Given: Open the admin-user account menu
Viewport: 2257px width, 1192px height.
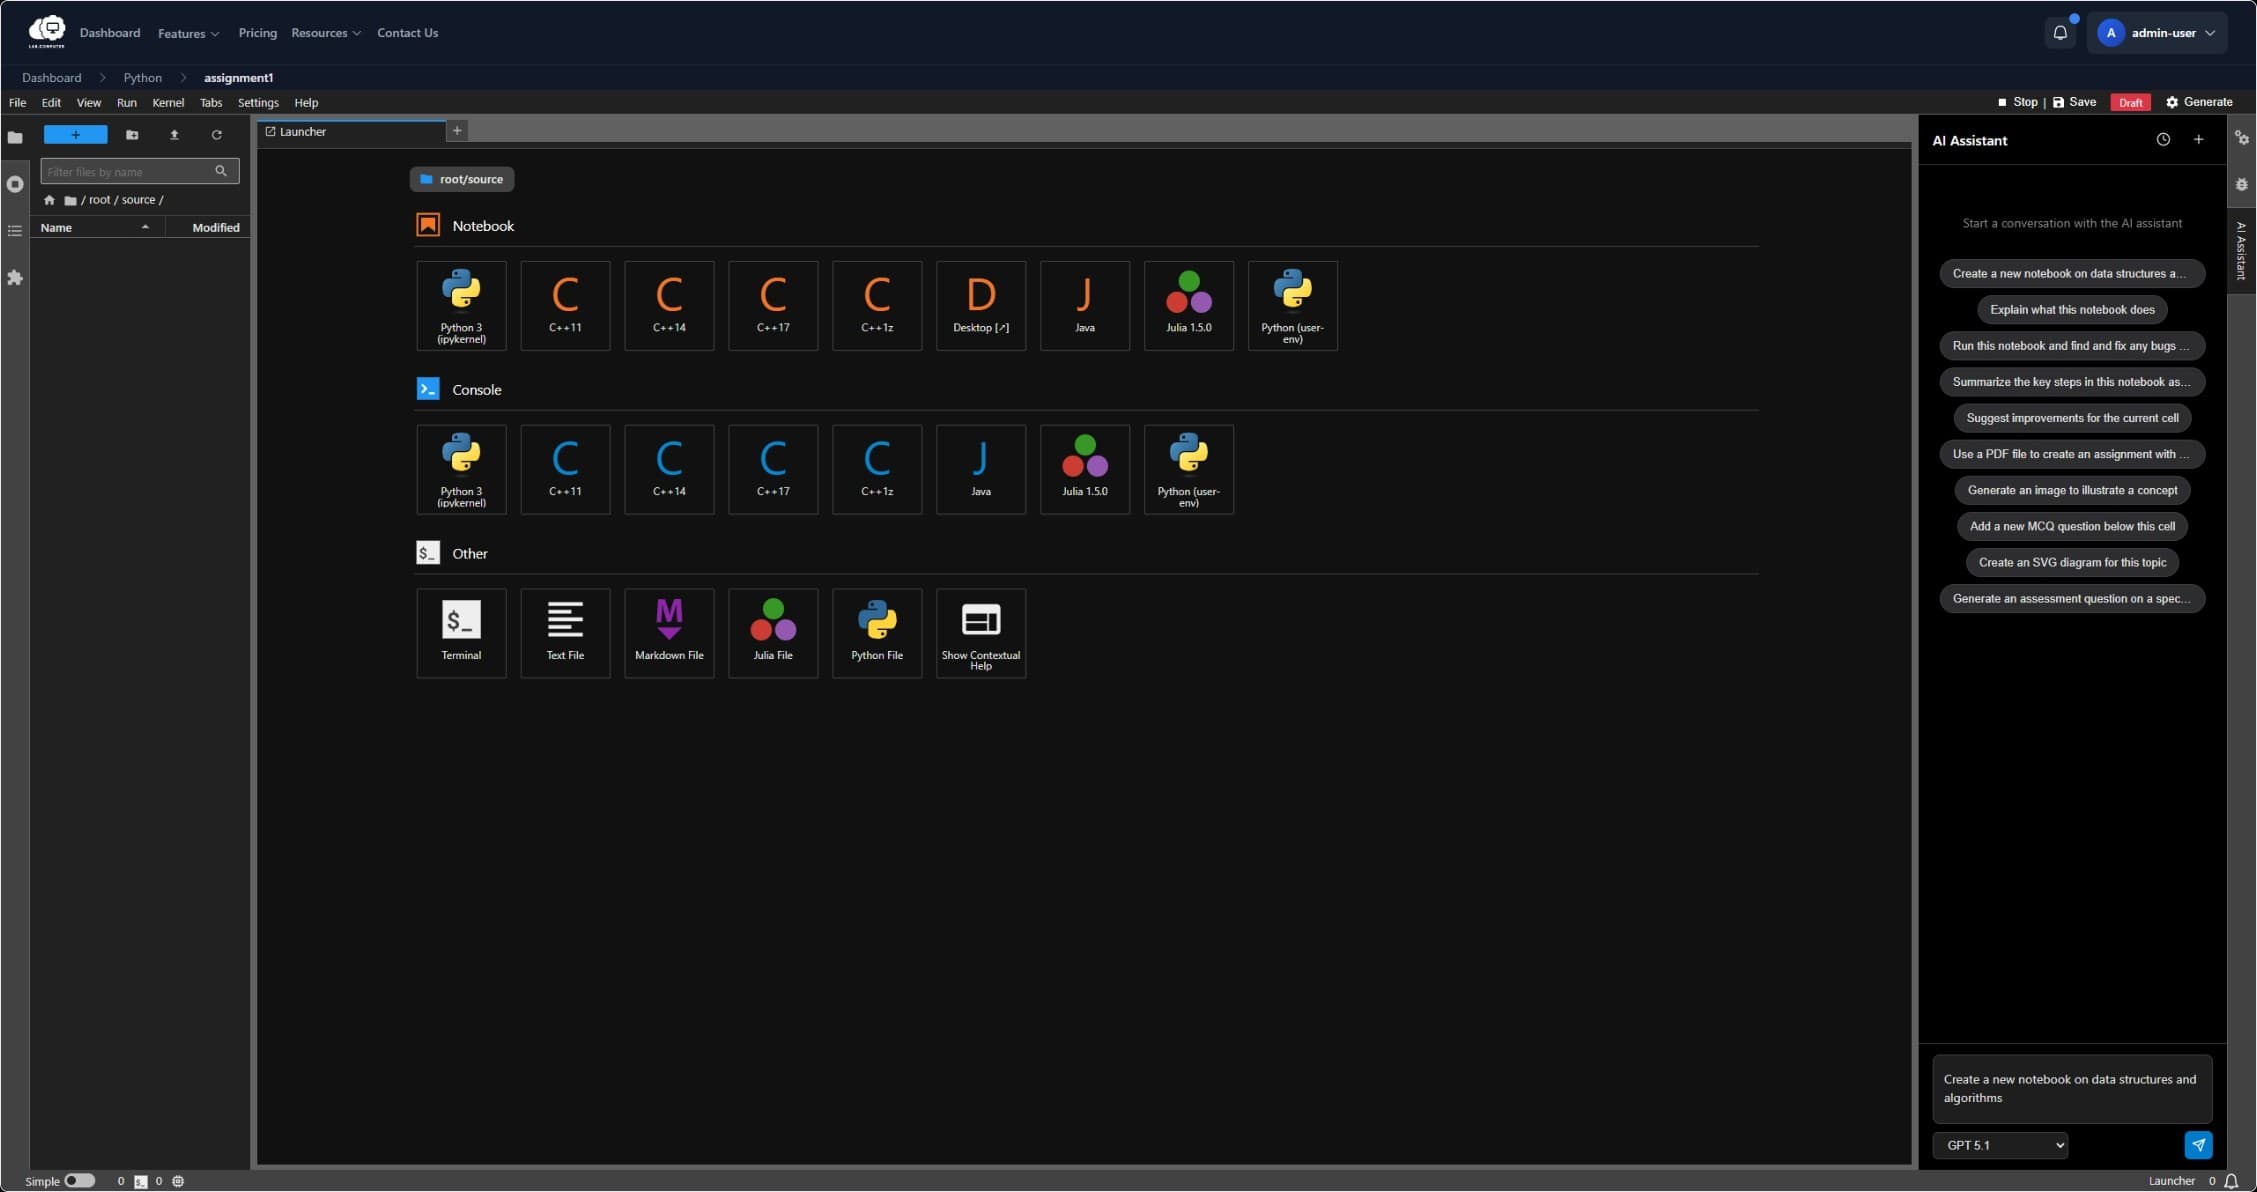Looking at the screenshot, I should click(2157, 33).
